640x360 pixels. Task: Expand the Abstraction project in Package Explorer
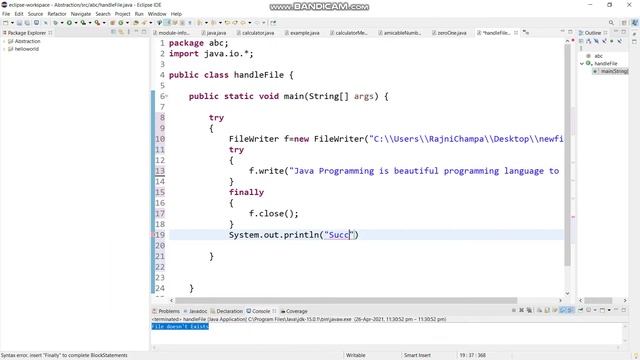[x=4, y=41]
